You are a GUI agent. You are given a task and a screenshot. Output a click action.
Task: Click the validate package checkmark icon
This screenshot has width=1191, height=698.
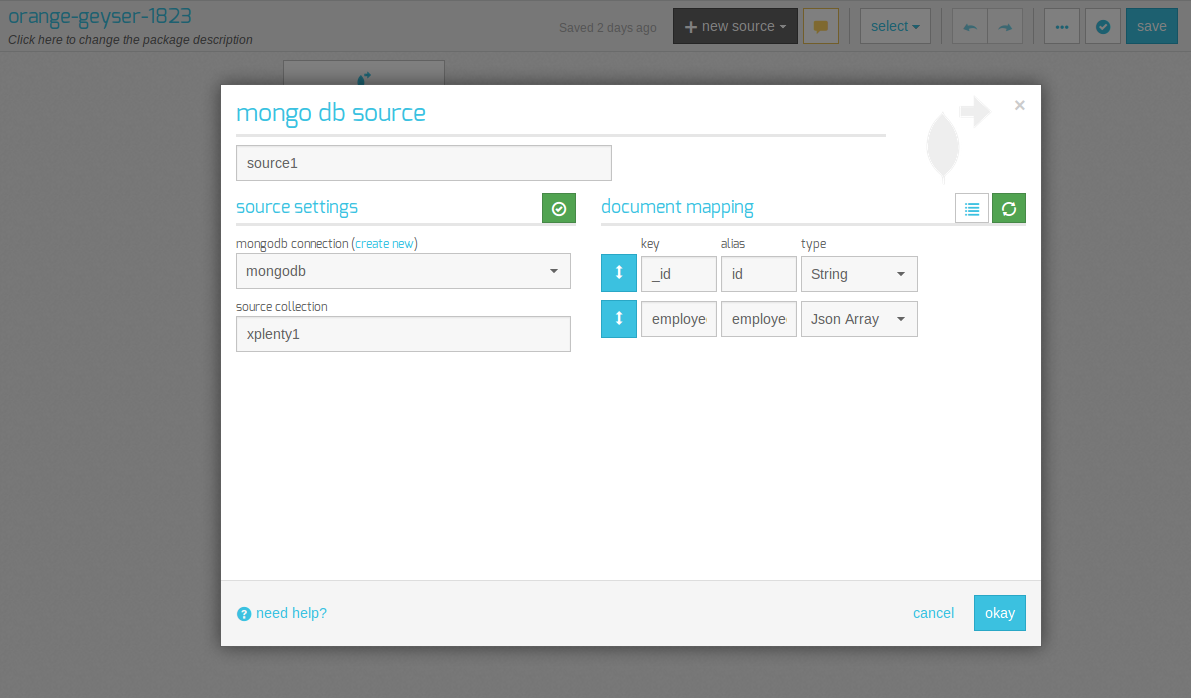tap(1102, 25)
